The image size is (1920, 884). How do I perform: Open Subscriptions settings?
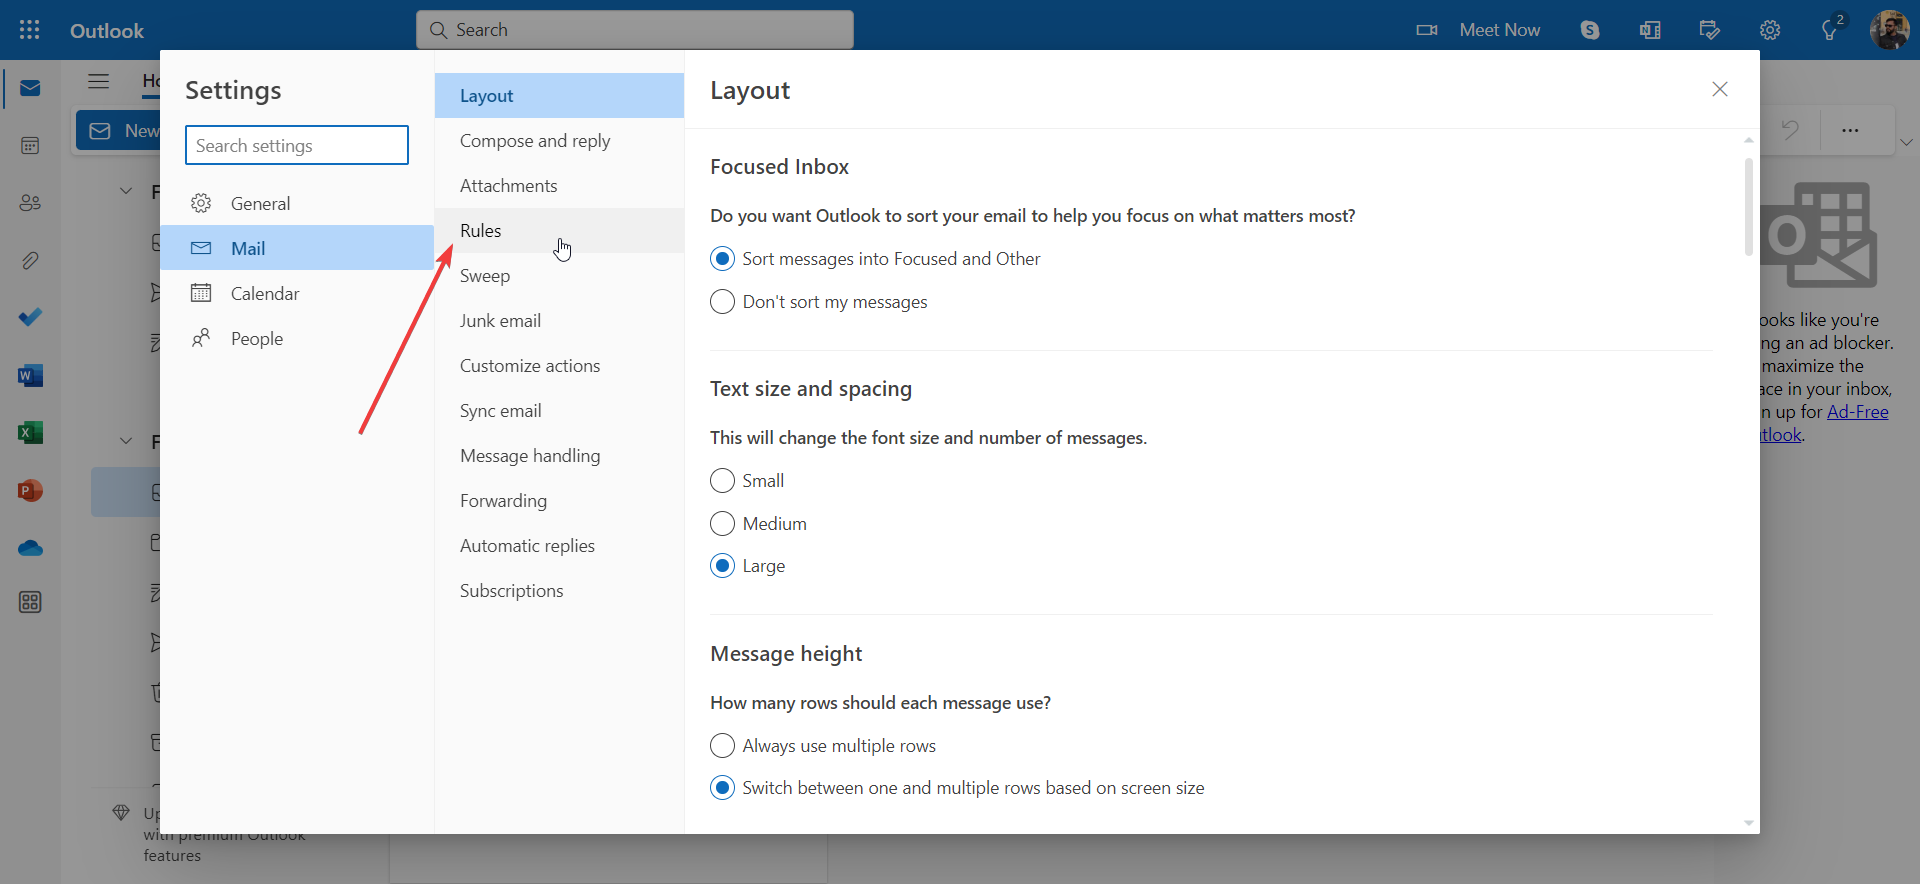559,590
